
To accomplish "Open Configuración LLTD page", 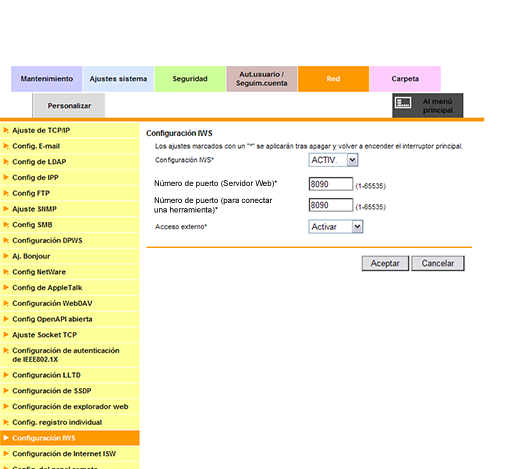I will pyautogui.click(x=70, y=375).
